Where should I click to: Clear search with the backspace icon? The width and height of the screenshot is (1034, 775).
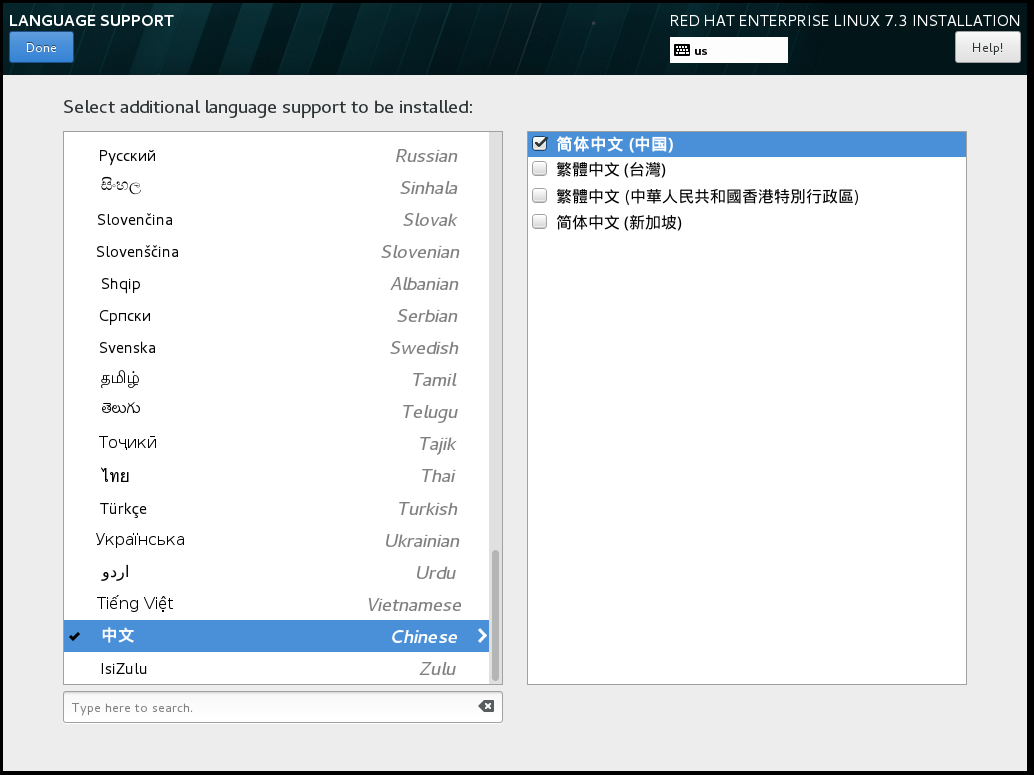click(x=486, y=706)
